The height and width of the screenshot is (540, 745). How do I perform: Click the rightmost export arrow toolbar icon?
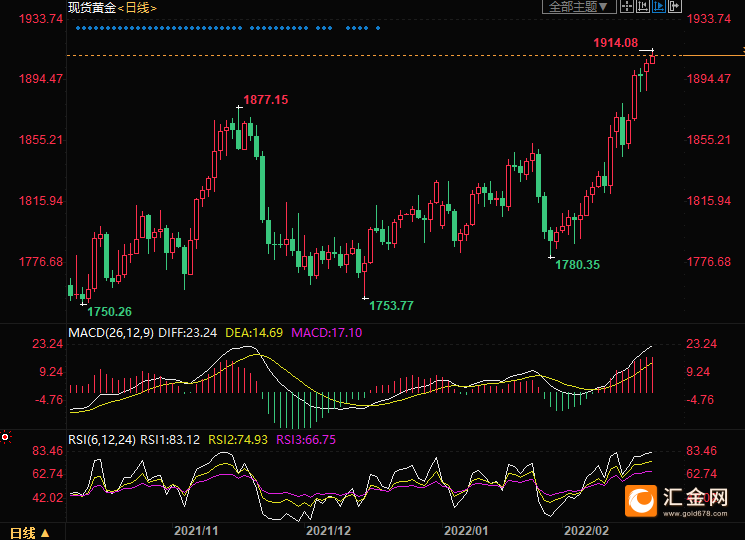(x=674, y=6)
